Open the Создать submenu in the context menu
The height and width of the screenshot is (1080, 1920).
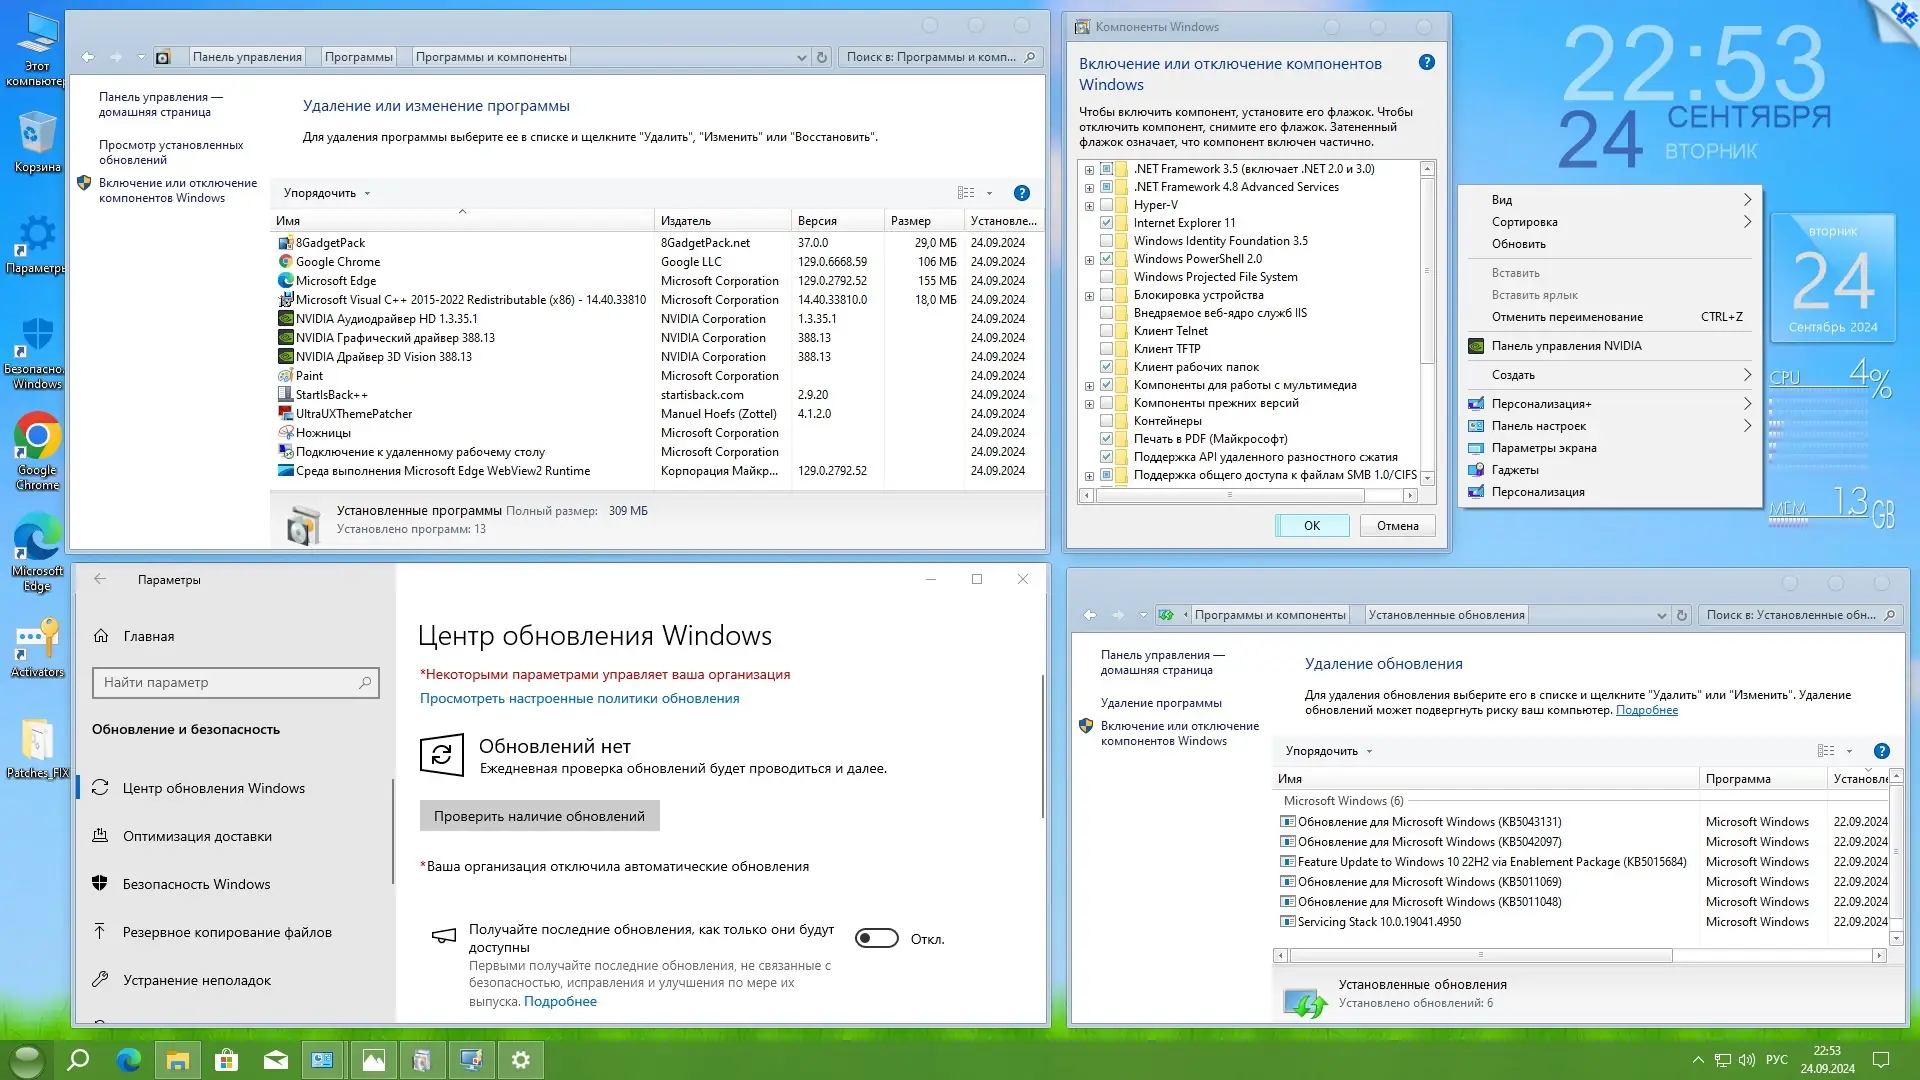1515,374
